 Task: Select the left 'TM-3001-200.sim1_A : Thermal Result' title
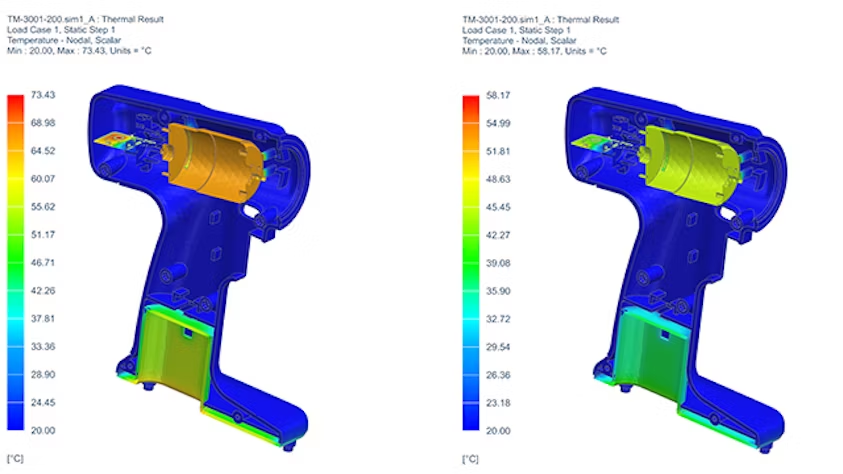click(85, 19)
